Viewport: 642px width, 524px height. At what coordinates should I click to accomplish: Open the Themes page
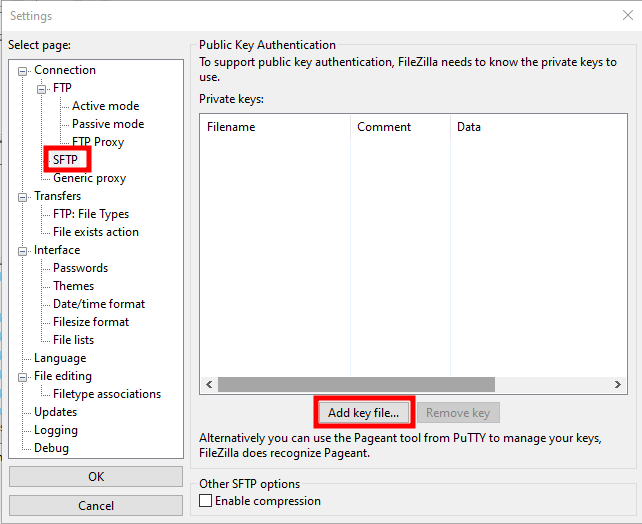tap(73, 286)
